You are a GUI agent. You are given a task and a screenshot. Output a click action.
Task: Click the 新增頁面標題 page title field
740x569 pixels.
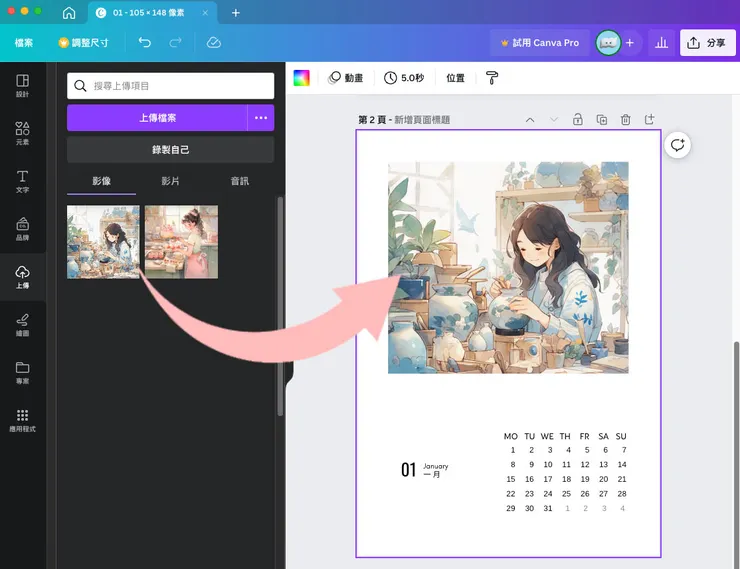click(422, 120)
